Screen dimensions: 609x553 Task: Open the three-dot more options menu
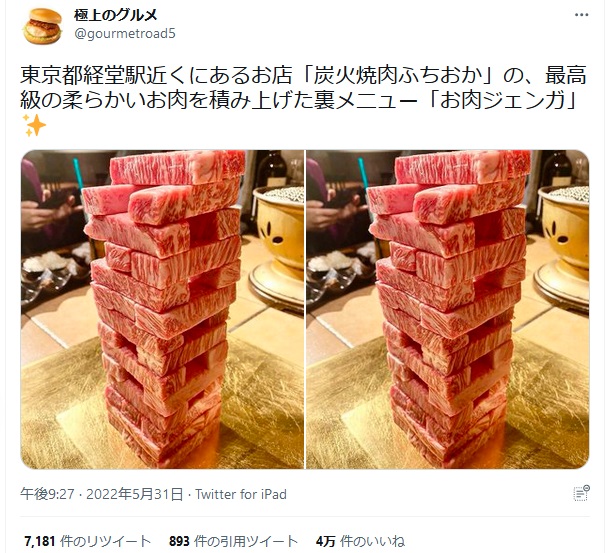coord(581,15)
